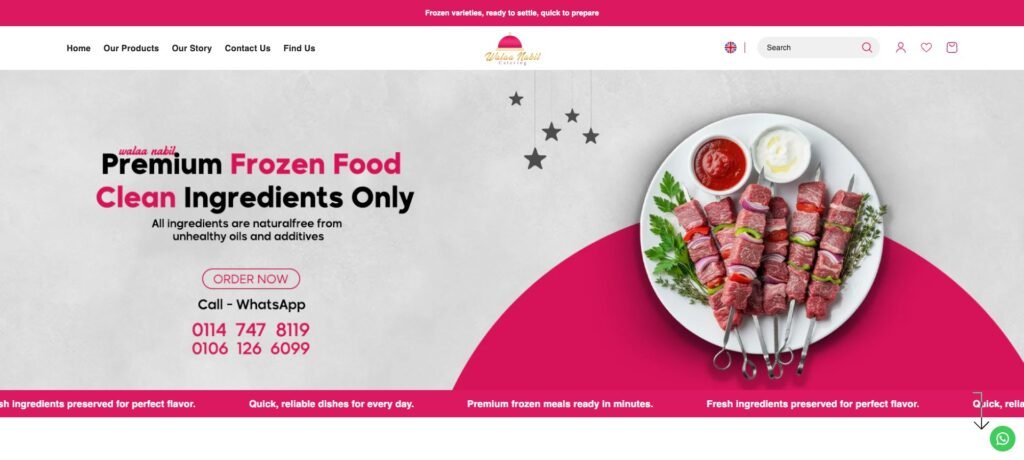Click the magnifier search icon
Screen dimensions: 1024x460
867,48
